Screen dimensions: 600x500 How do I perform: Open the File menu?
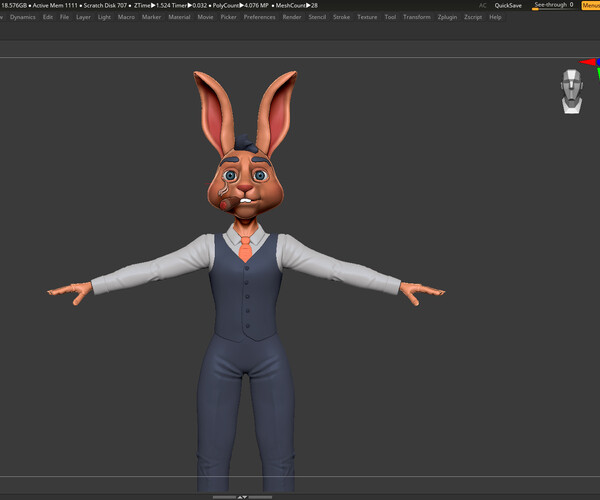point(64,17)
